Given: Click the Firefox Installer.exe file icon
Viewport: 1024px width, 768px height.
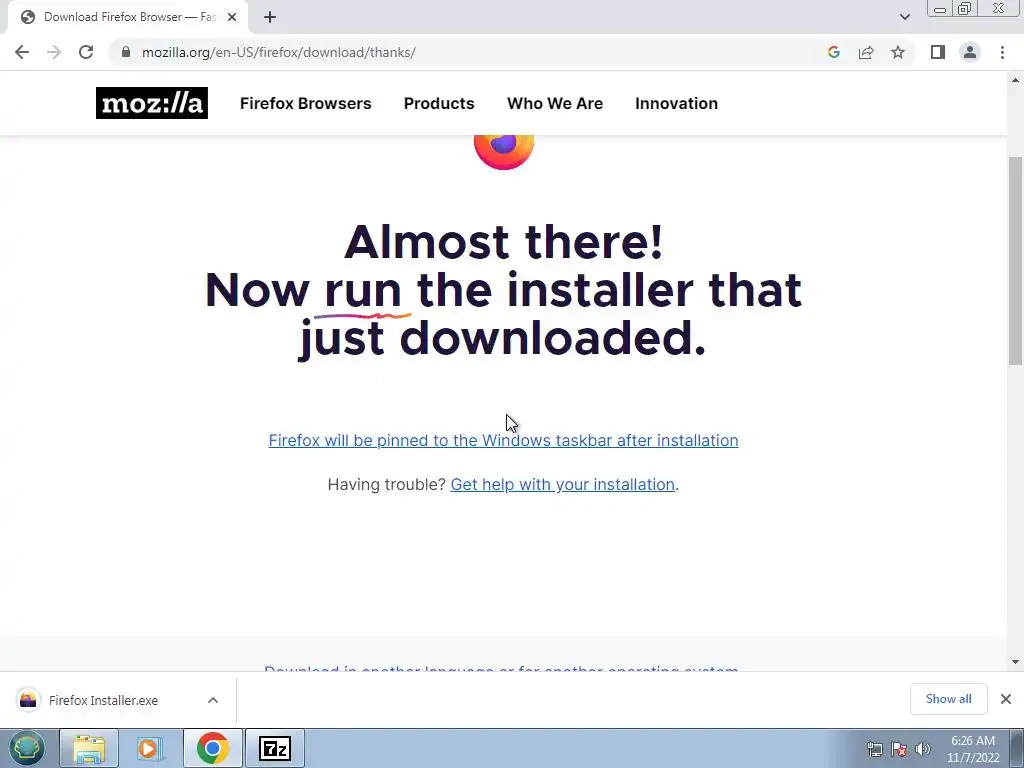Looking at the screenshot, I should [x=28, y=700].
